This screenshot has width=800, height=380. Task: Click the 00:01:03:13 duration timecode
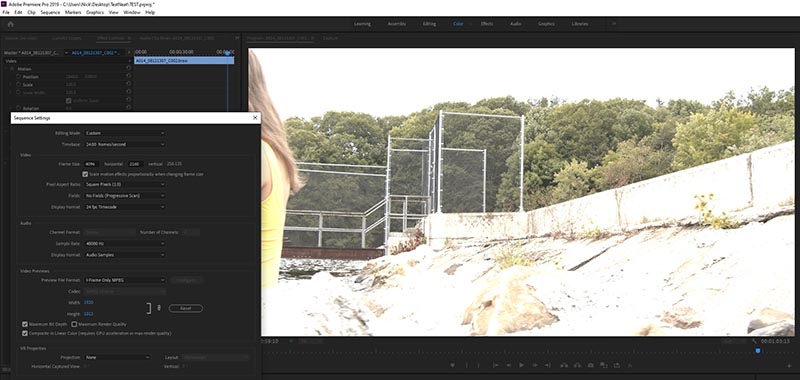pos(776,341)
